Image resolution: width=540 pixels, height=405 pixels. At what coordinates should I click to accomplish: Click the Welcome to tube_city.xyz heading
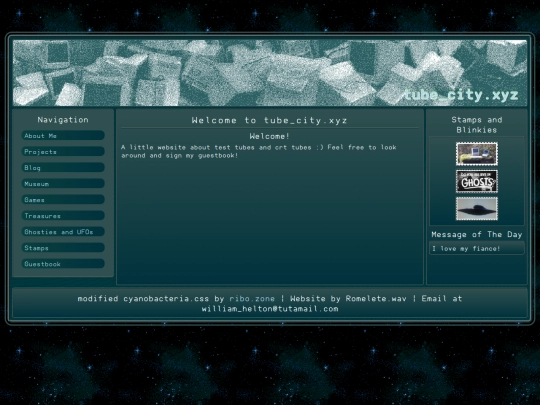click(x=269, y=120)
